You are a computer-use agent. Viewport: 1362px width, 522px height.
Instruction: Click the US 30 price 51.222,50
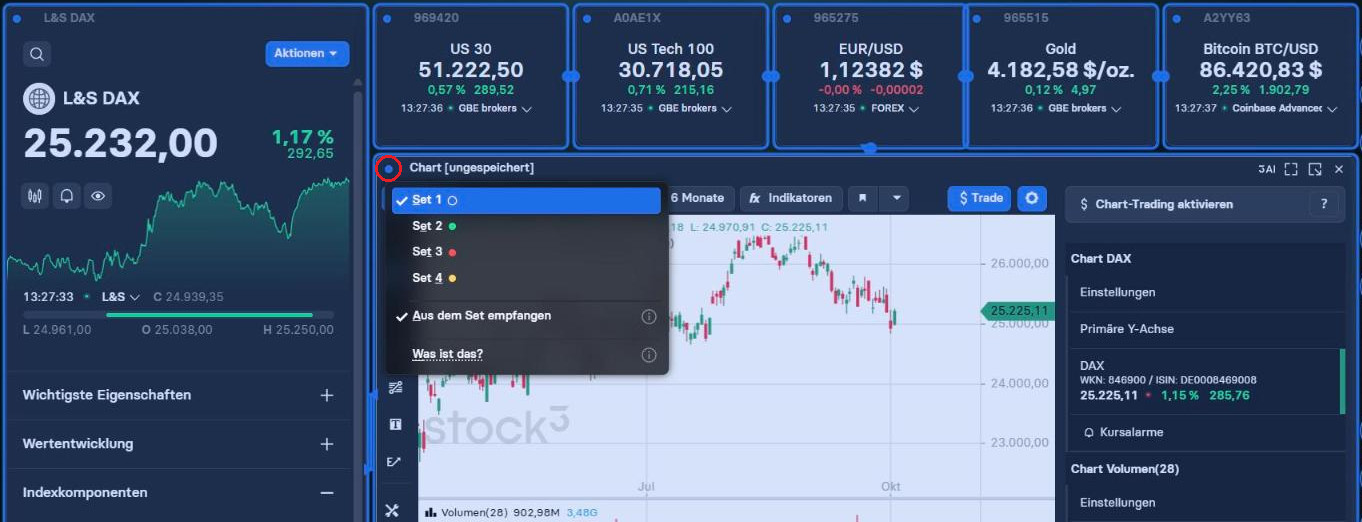tap(471, 70)
